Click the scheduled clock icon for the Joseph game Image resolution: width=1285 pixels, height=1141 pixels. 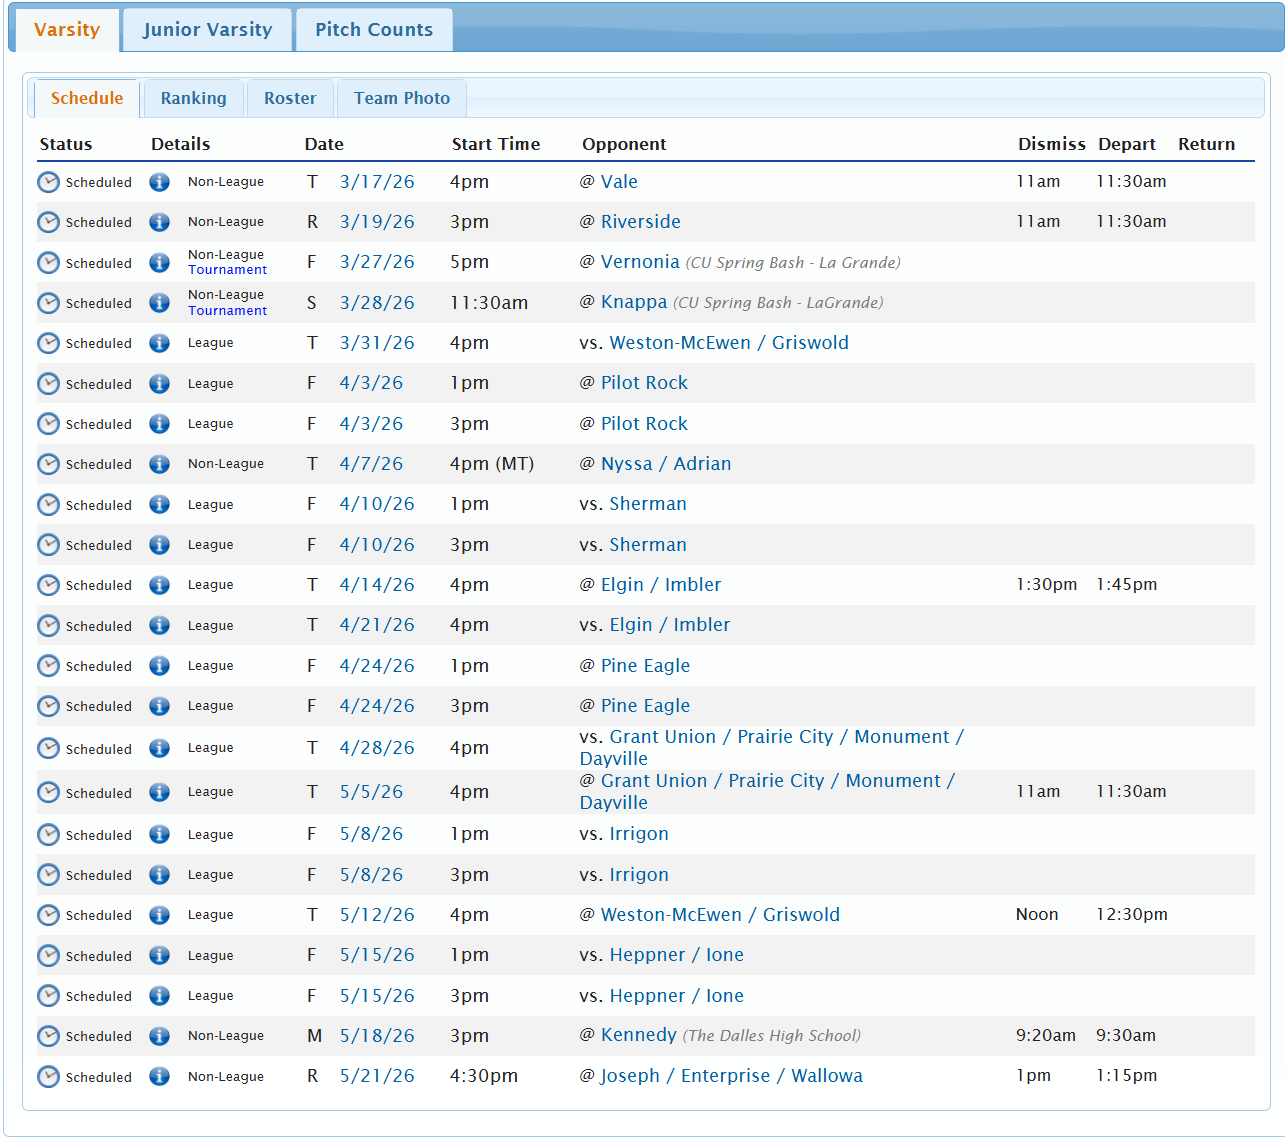pos(48,1077)
